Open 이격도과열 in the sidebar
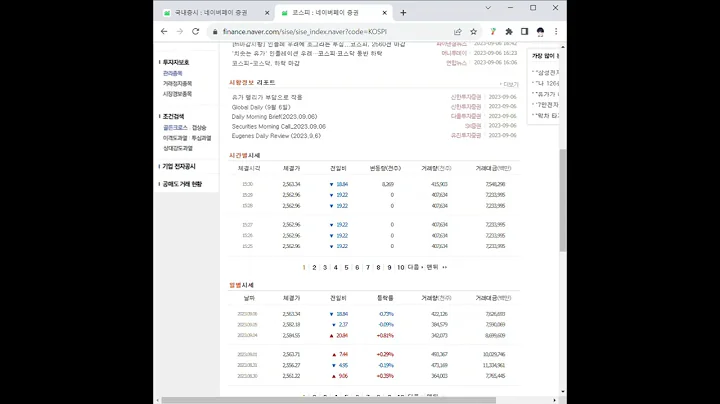The height and width of the screenshot is (404, 720). point(175,138)
